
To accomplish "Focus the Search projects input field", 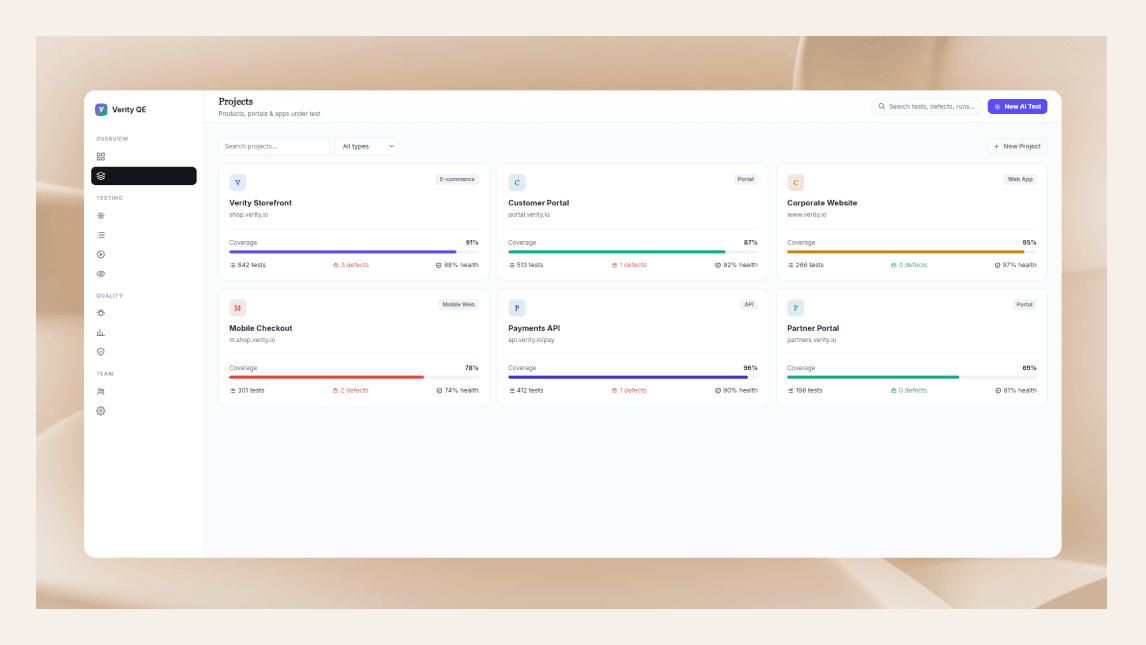I will [x=274, y=146].
